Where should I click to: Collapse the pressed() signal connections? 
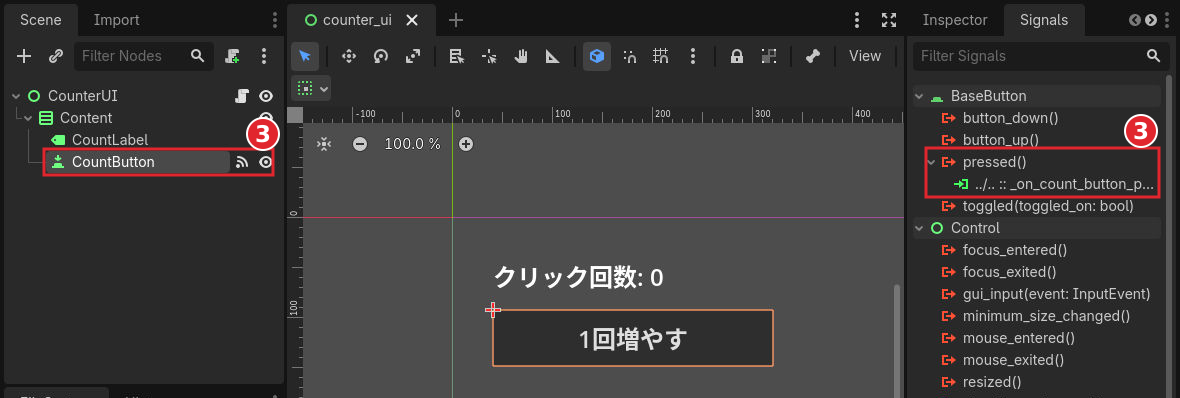[x=932, y=162]
